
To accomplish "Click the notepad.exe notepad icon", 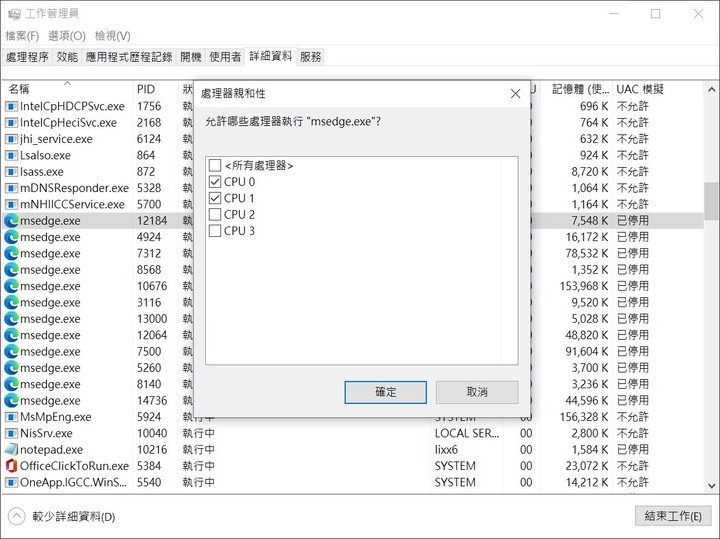I will coord(11,450).
